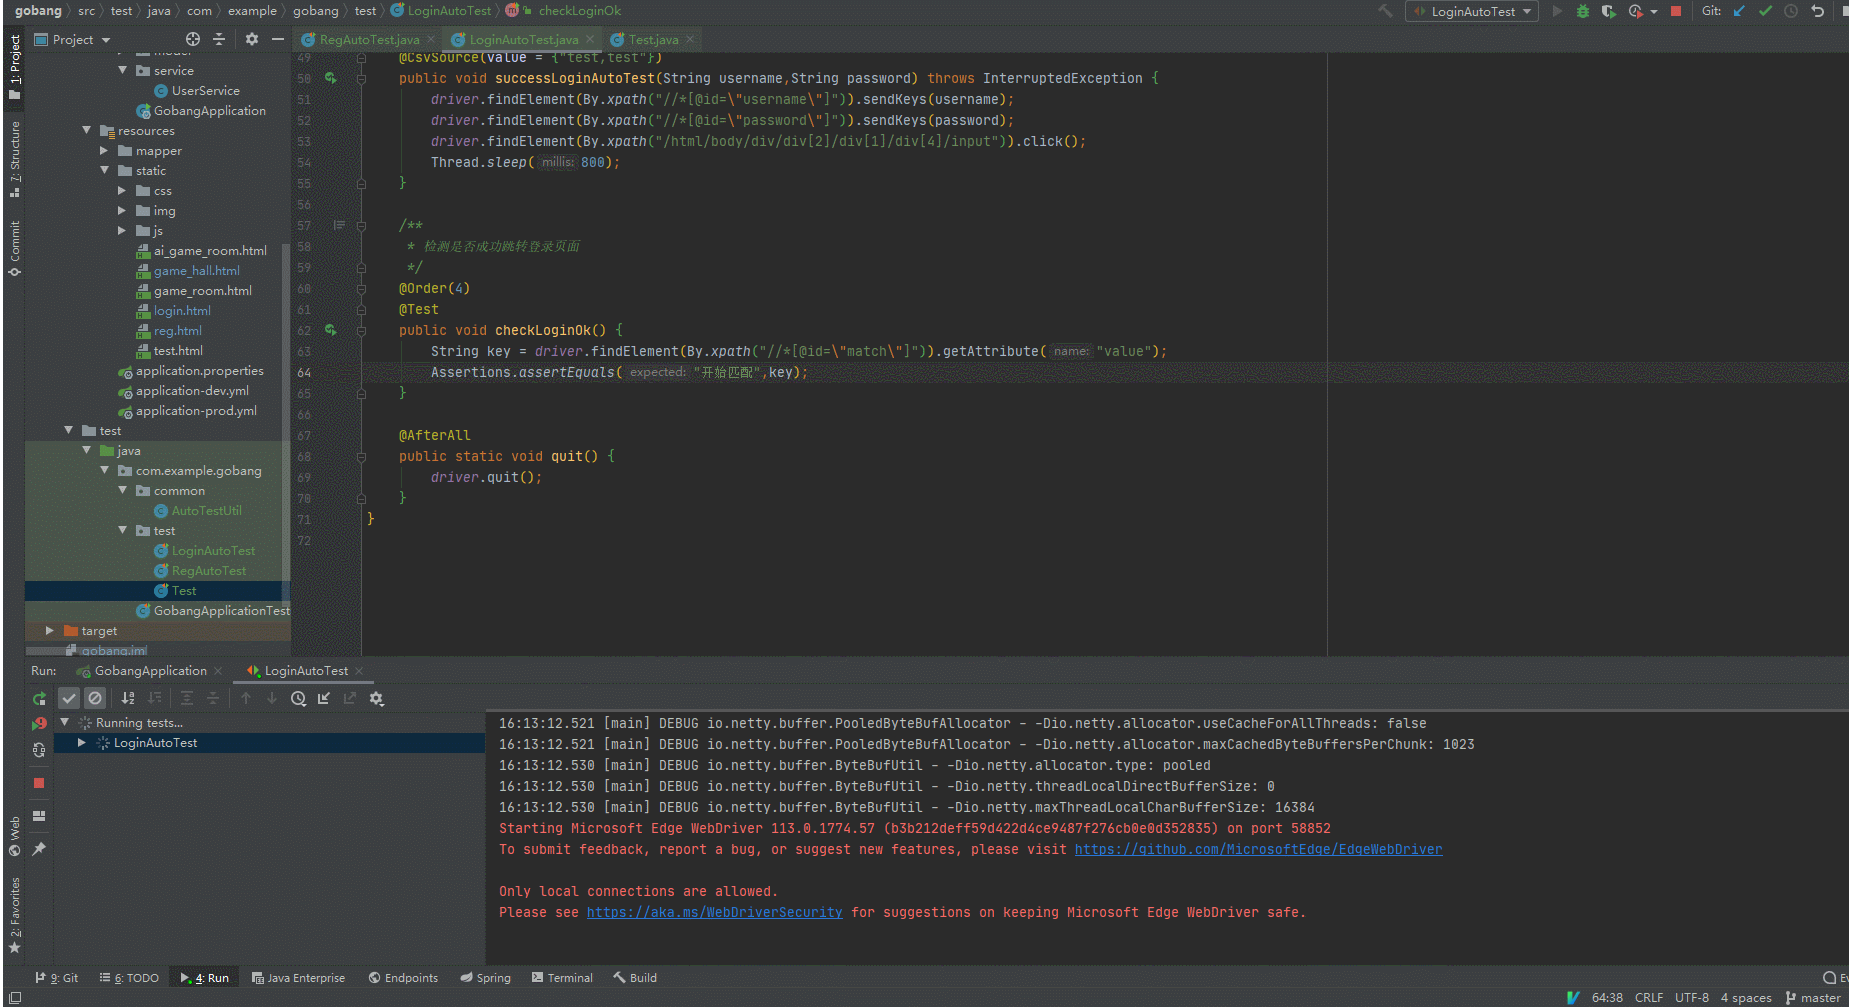Click the Build hammer icon in top toolbar

pyautogui.click(x=1385, y=11)
